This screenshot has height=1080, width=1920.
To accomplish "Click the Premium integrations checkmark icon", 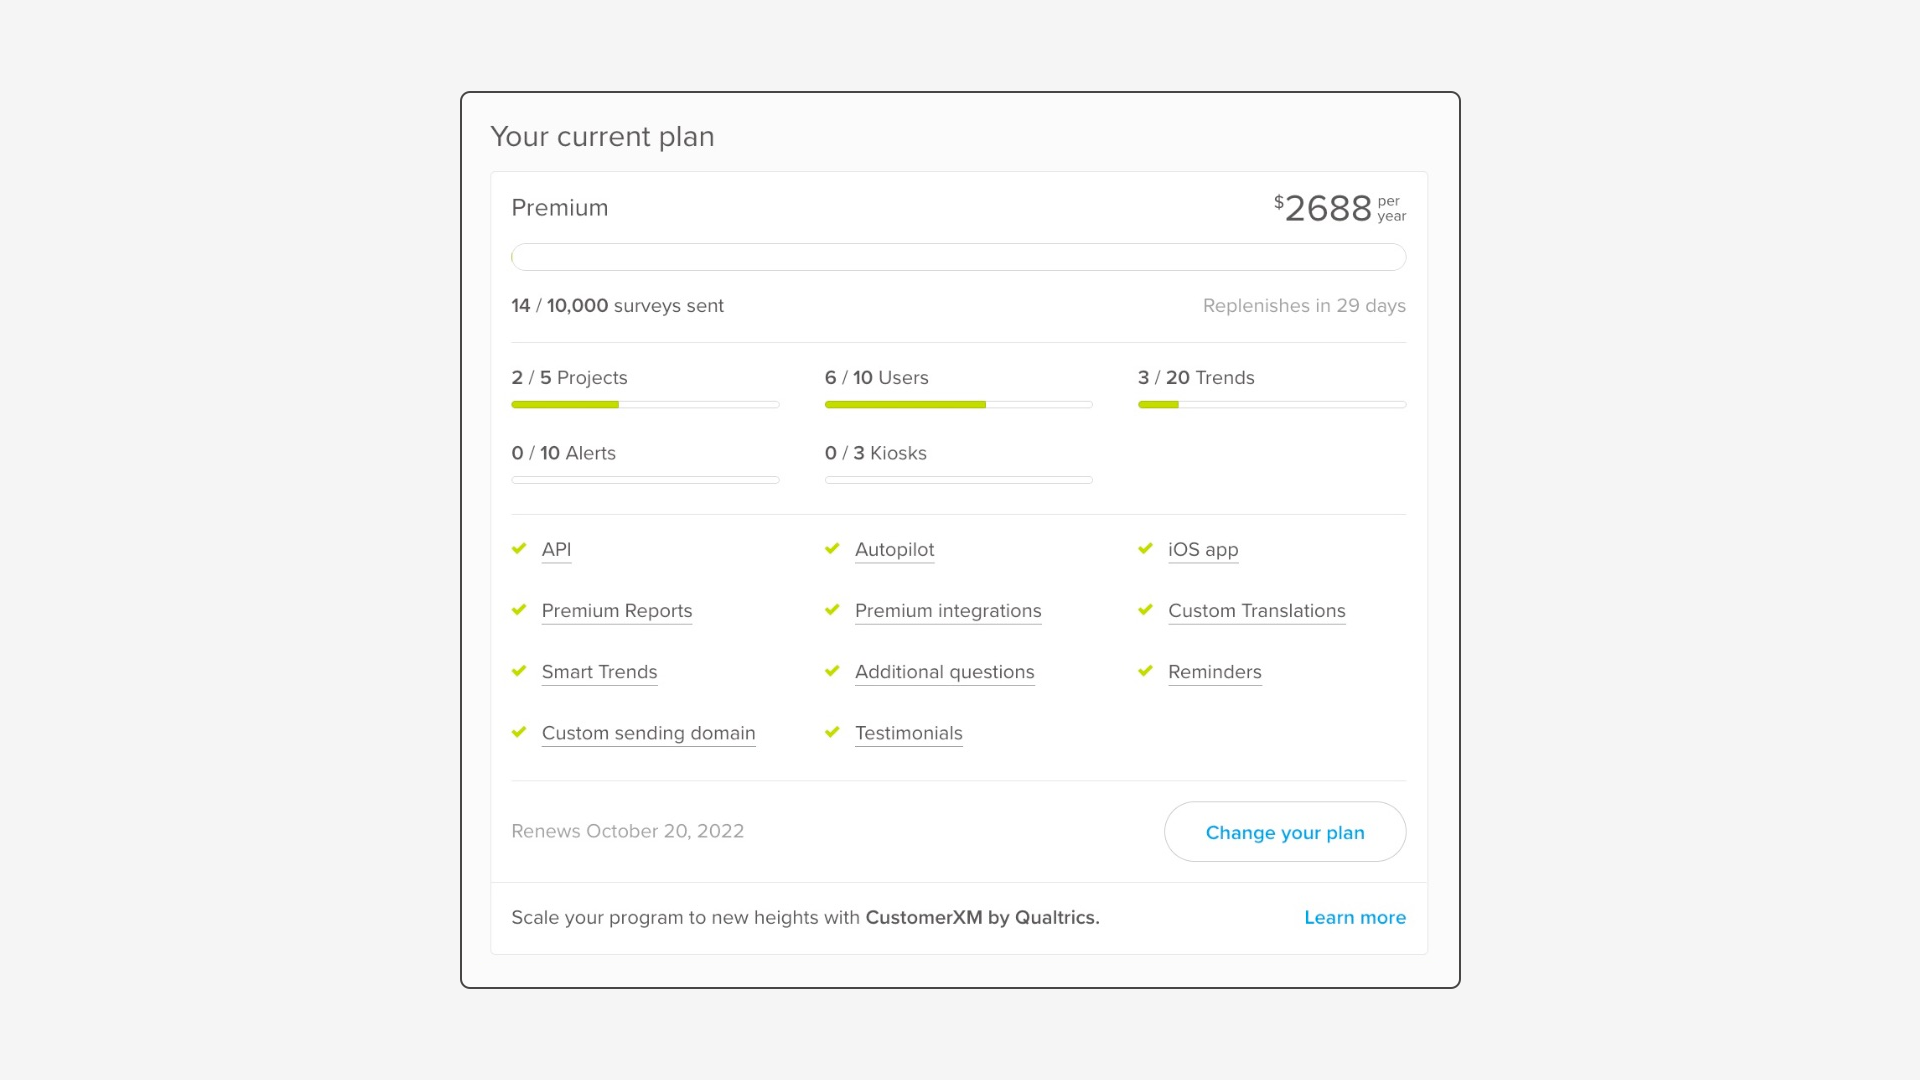I will click(833, 609).
